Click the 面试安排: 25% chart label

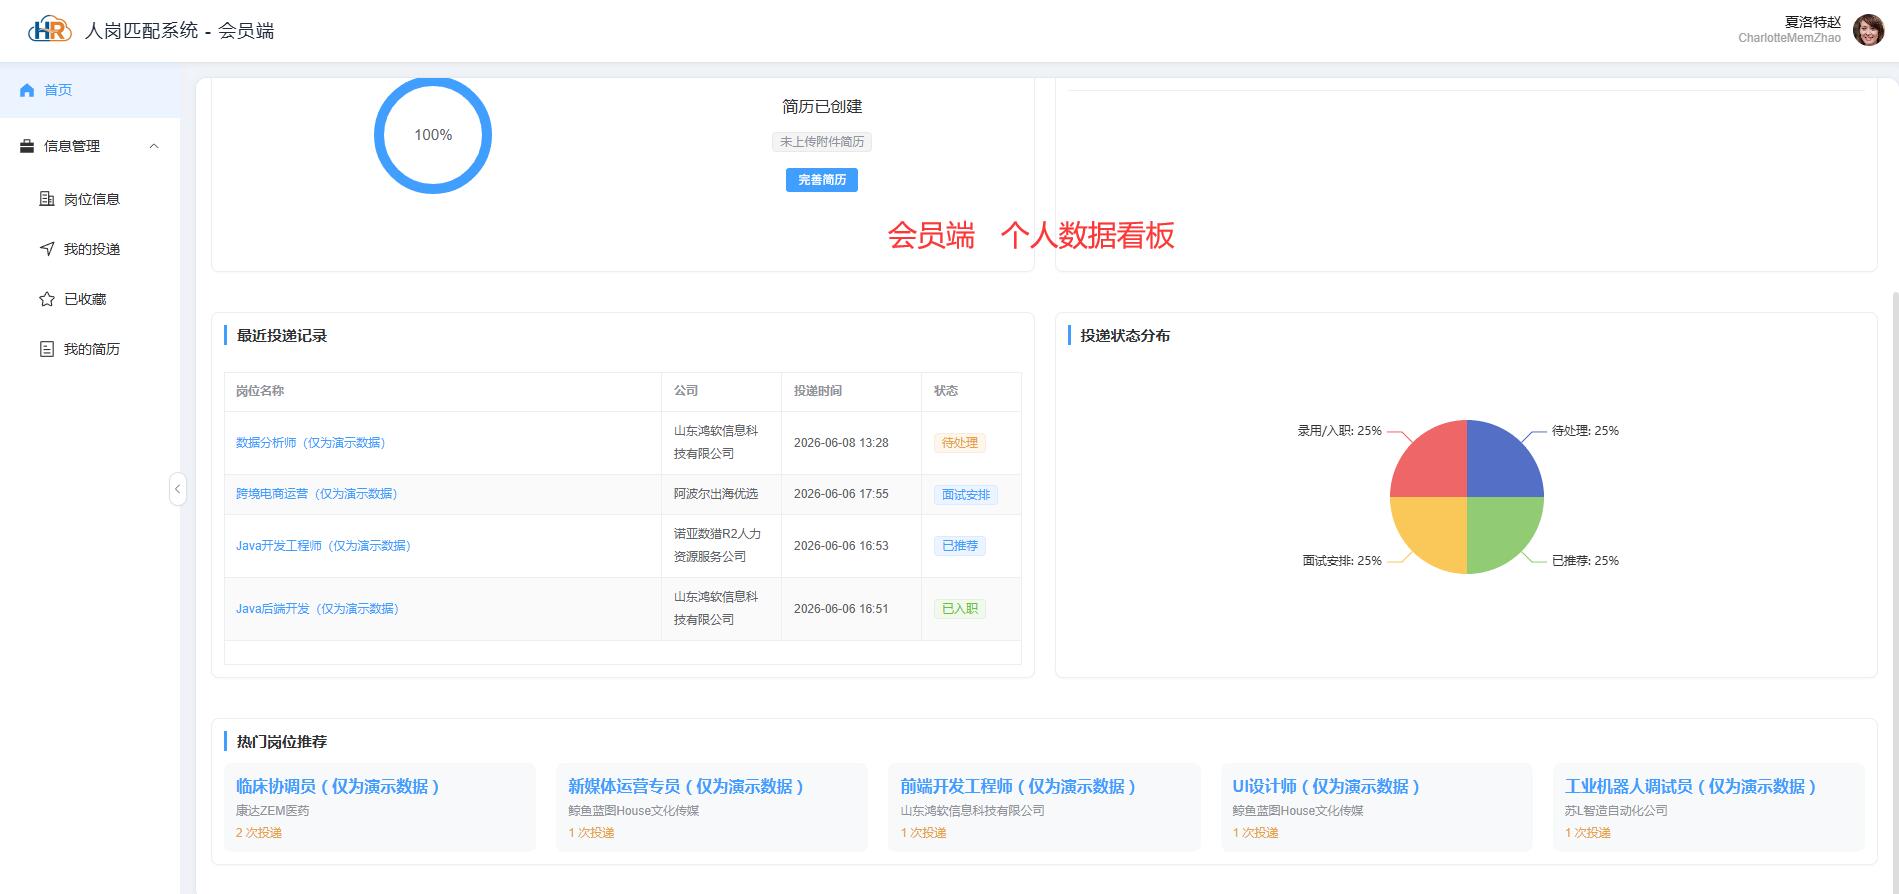click(x=1342, y=561)
